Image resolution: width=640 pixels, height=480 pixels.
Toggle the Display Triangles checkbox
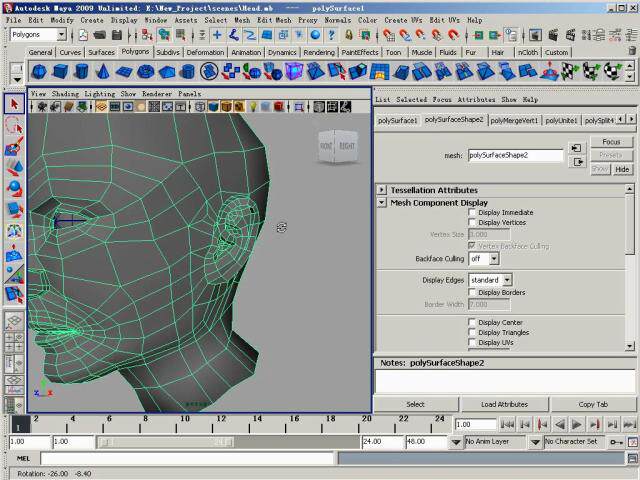point(472,332)
